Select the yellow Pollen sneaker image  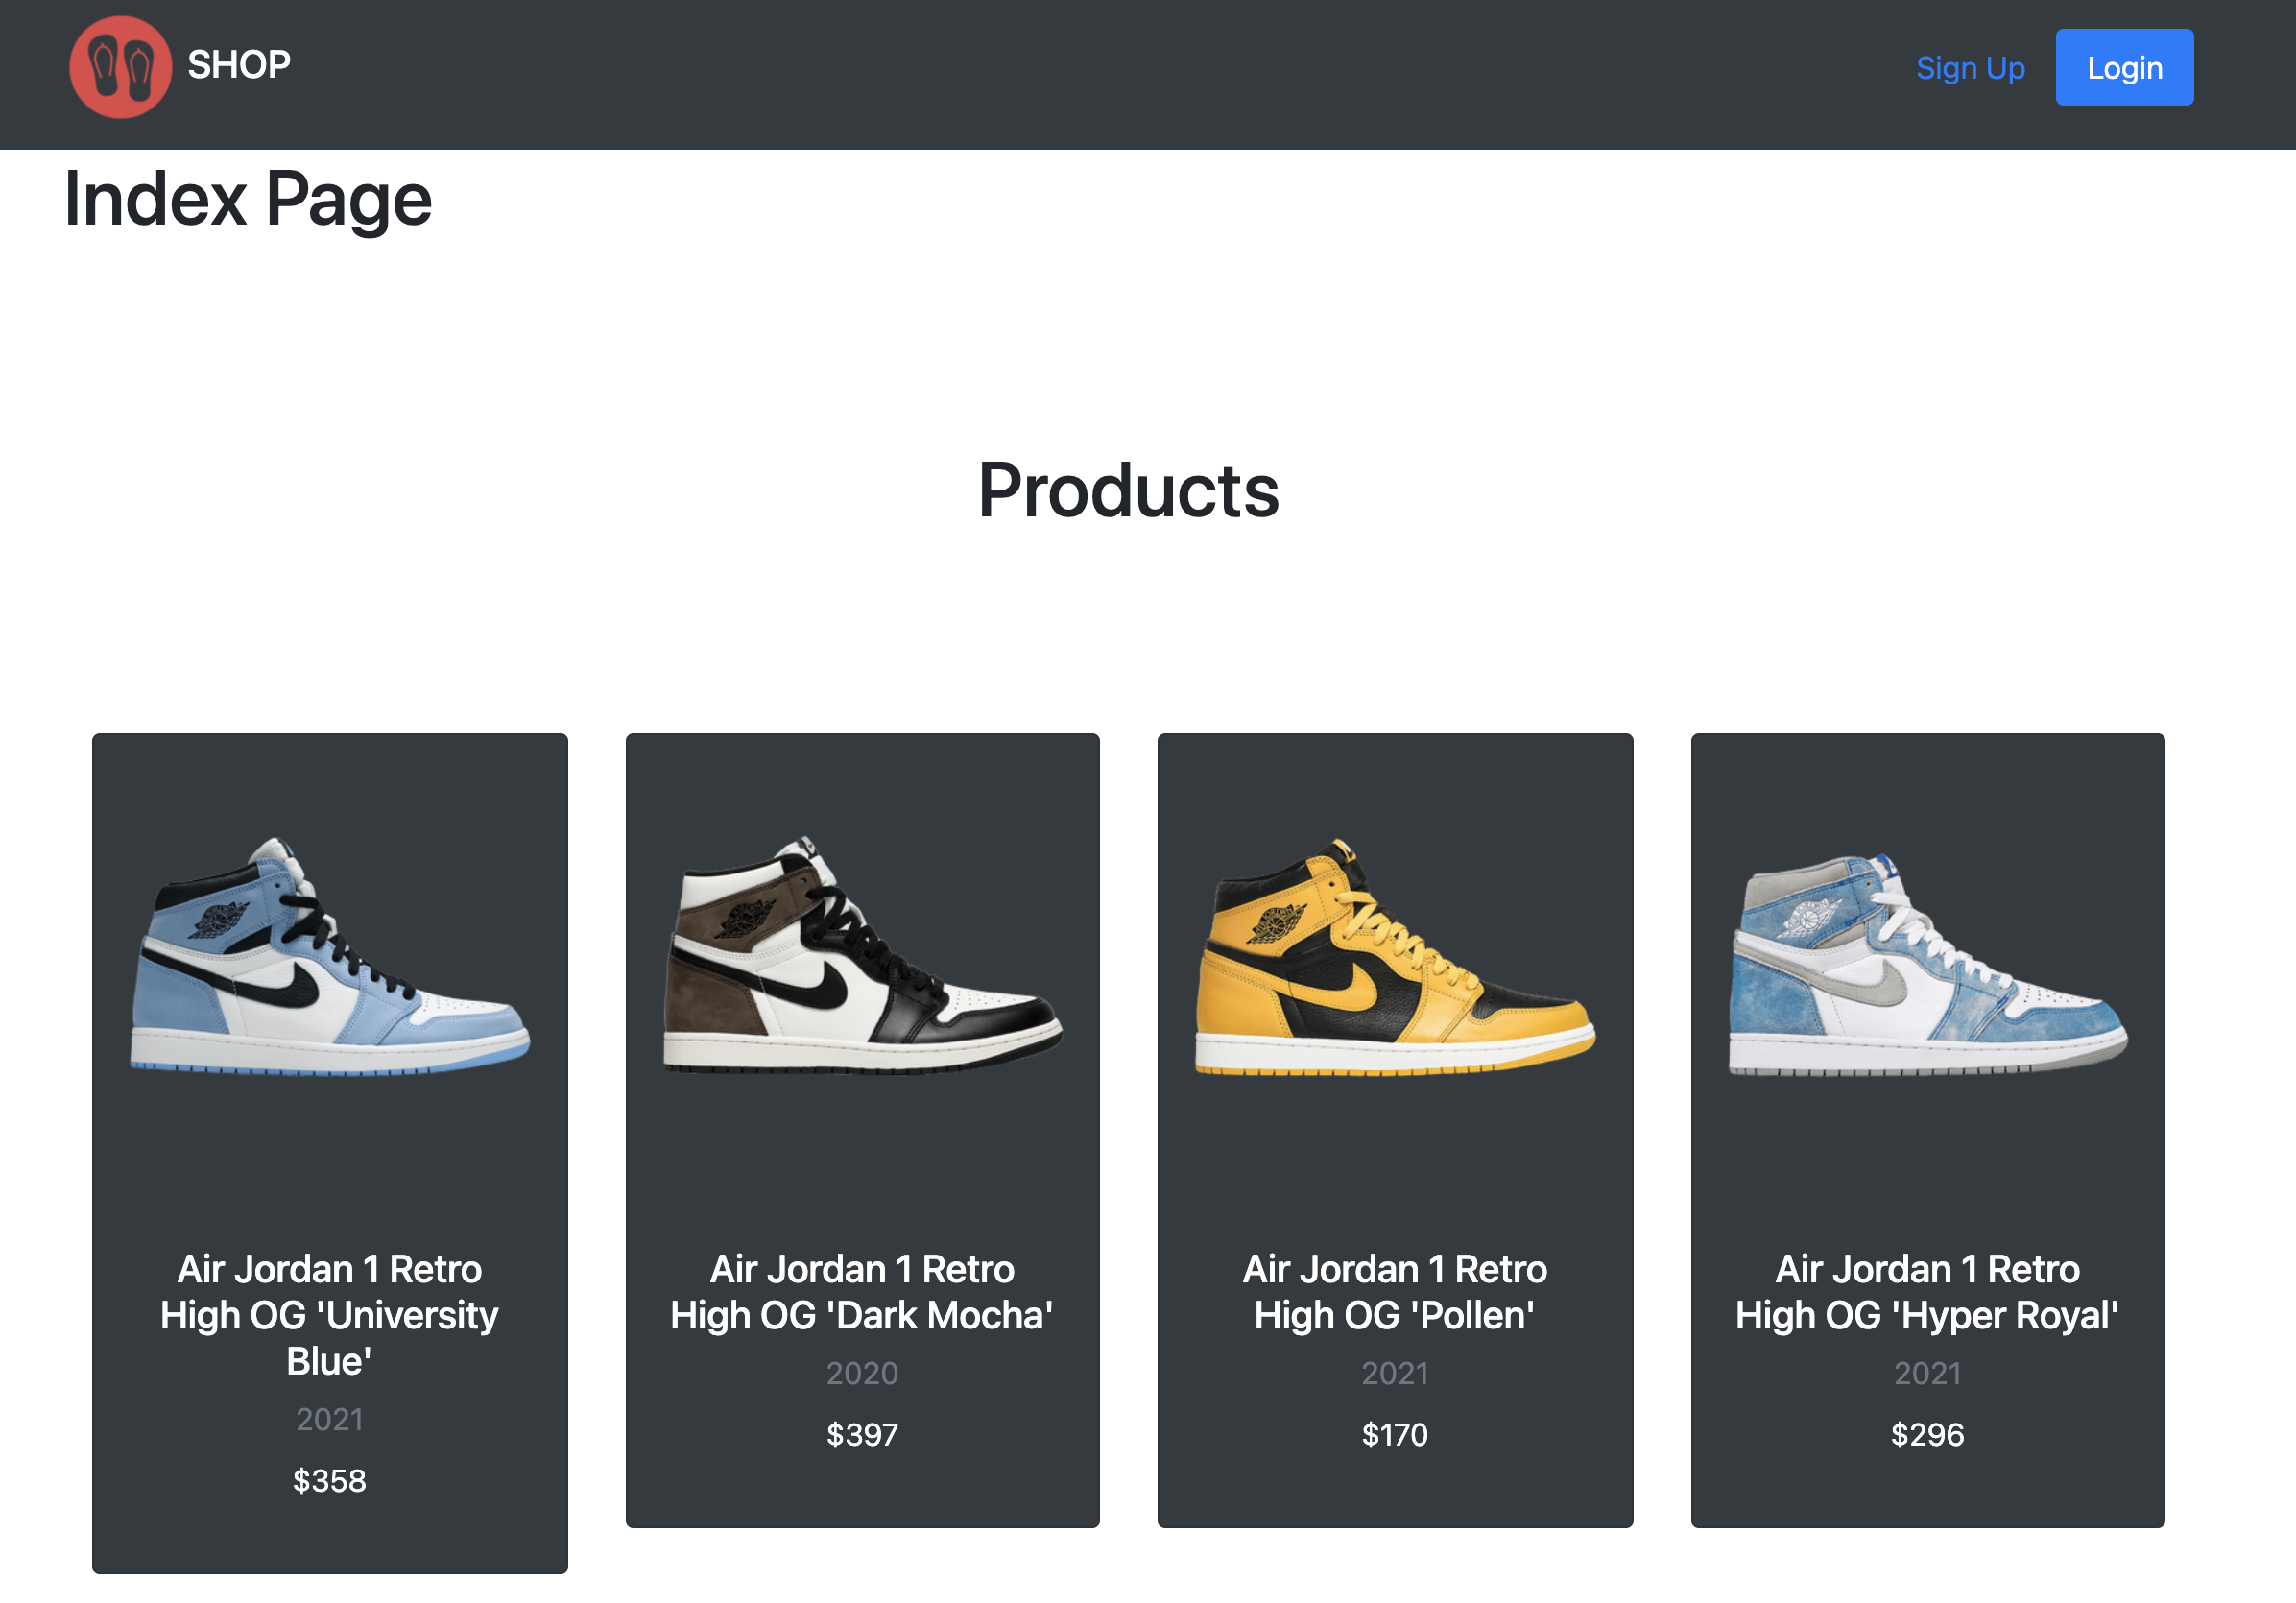[x=1395, y=956]
